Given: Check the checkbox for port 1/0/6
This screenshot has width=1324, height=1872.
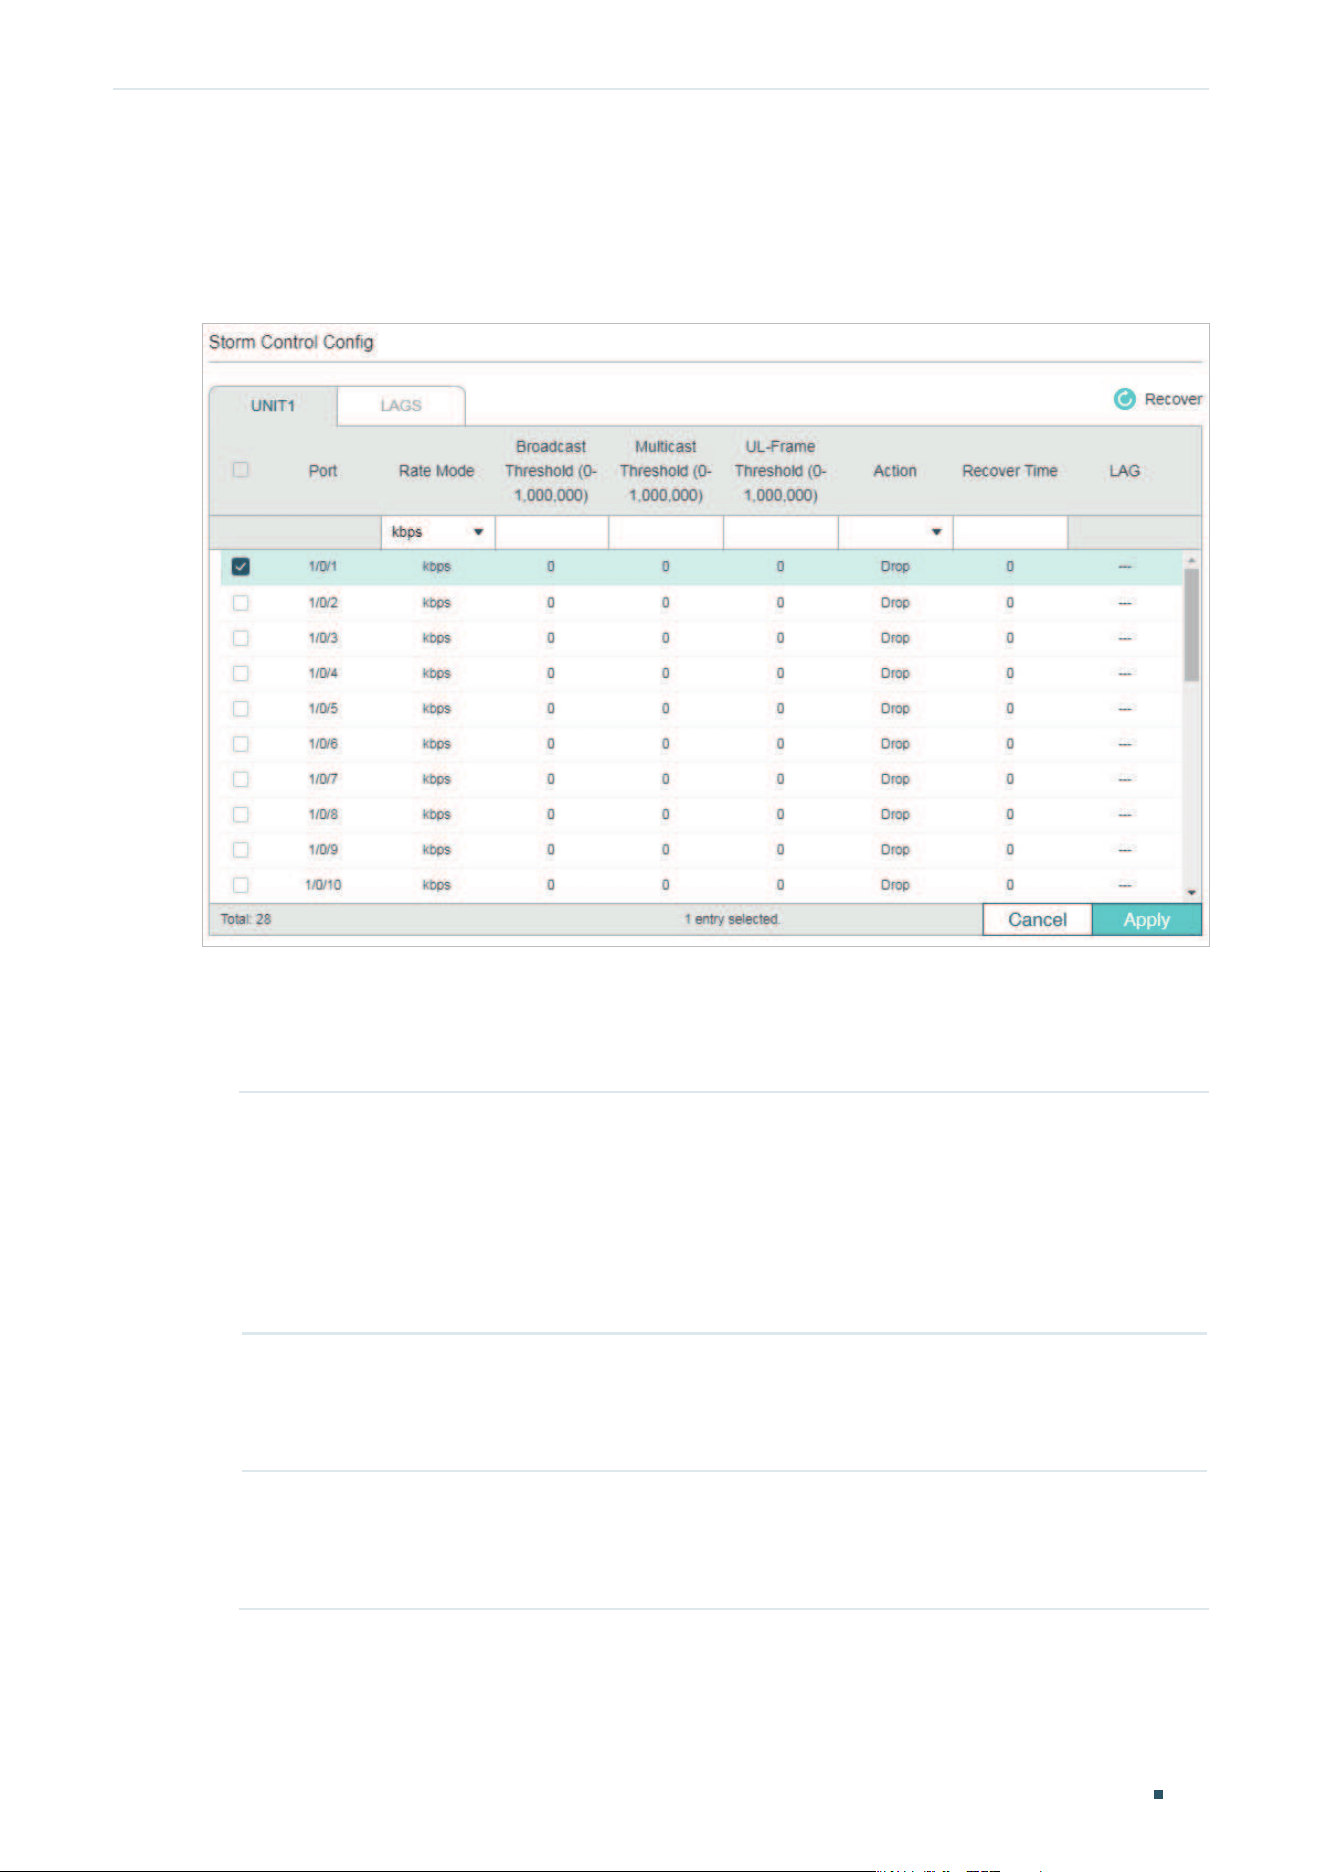Looking at the screenshot, I should (240, 744).
